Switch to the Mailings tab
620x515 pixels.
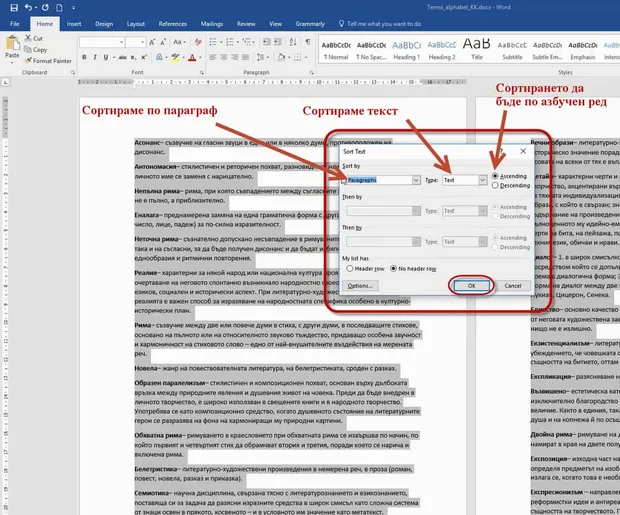tap(212, 24)
